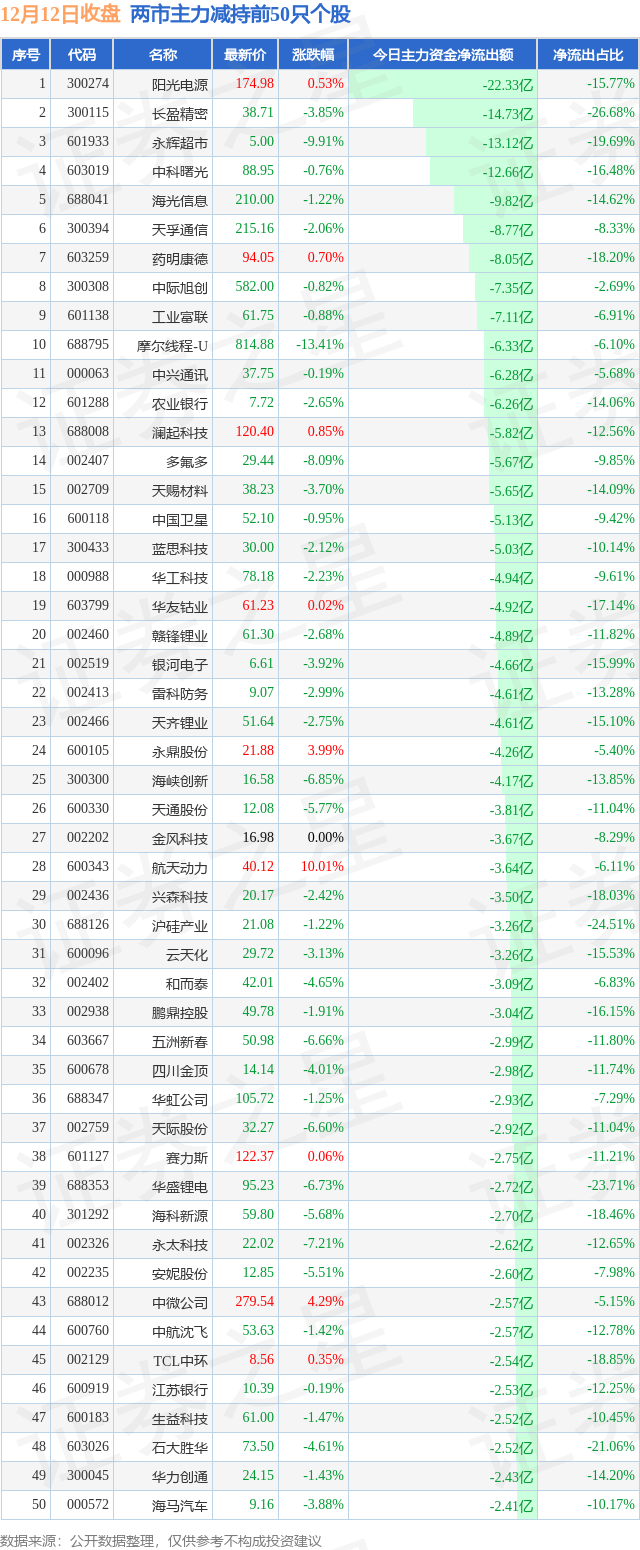Select stock name 海光信息
Viewport: 640px width, 1550px height.
[180, 200]
